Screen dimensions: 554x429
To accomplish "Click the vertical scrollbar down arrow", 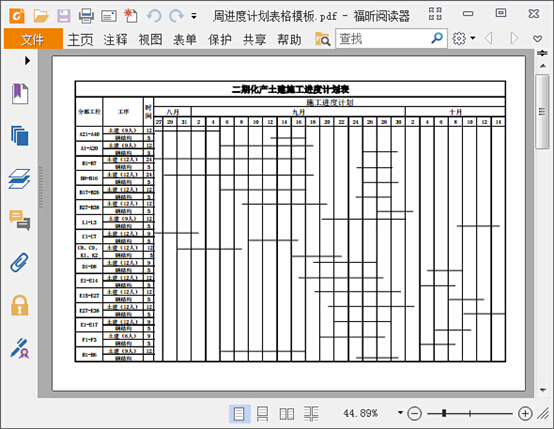I will point(543,390).
